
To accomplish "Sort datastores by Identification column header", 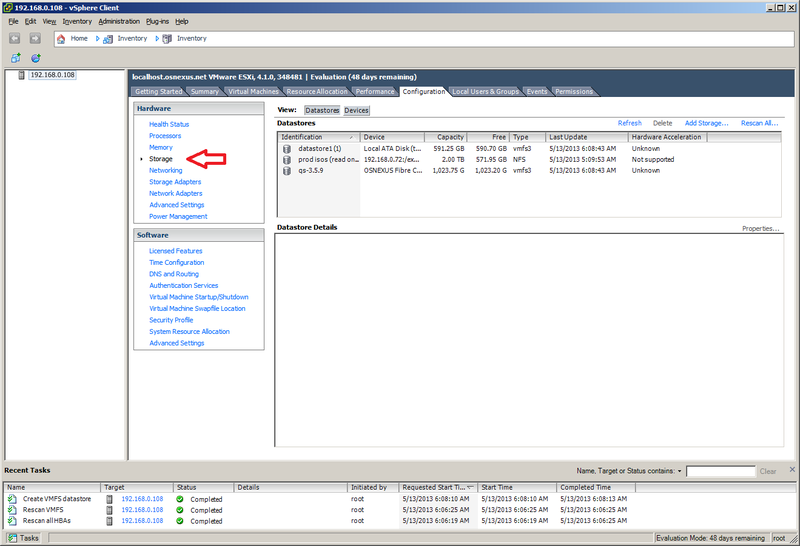I will (x=319, y=137).
